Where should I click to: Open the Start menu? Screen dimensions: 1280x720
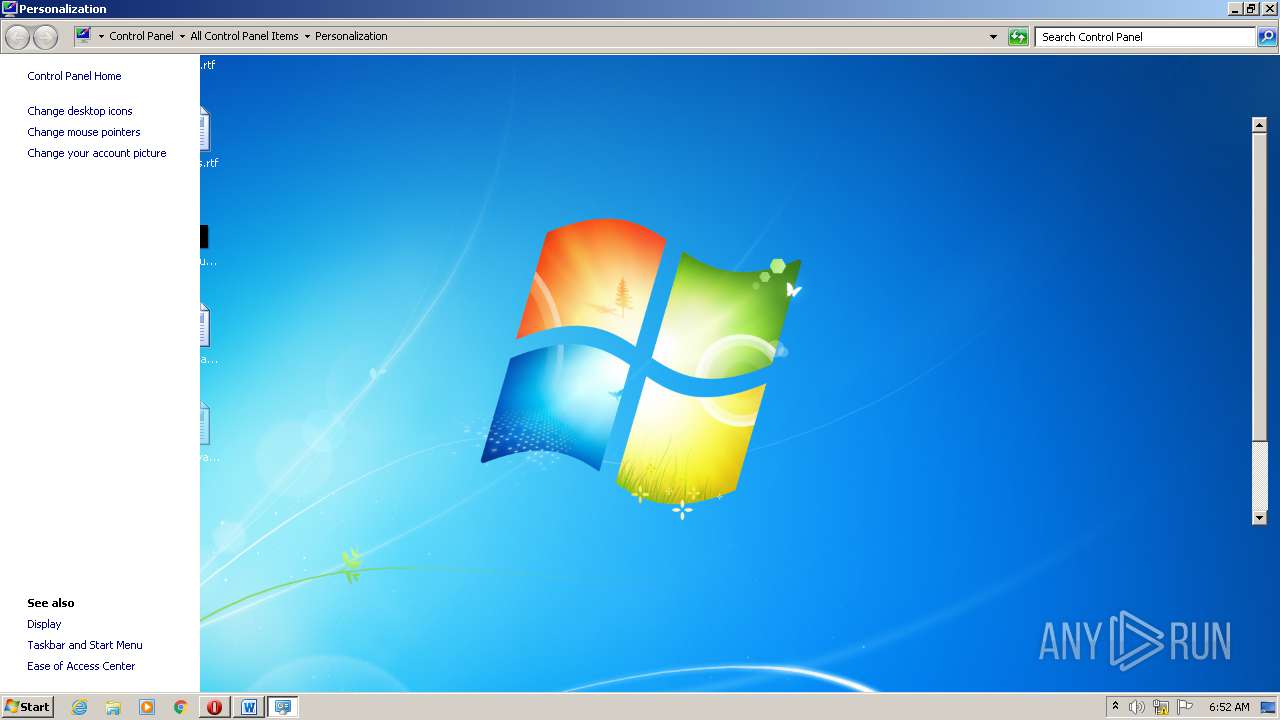(x=27, y=707)
